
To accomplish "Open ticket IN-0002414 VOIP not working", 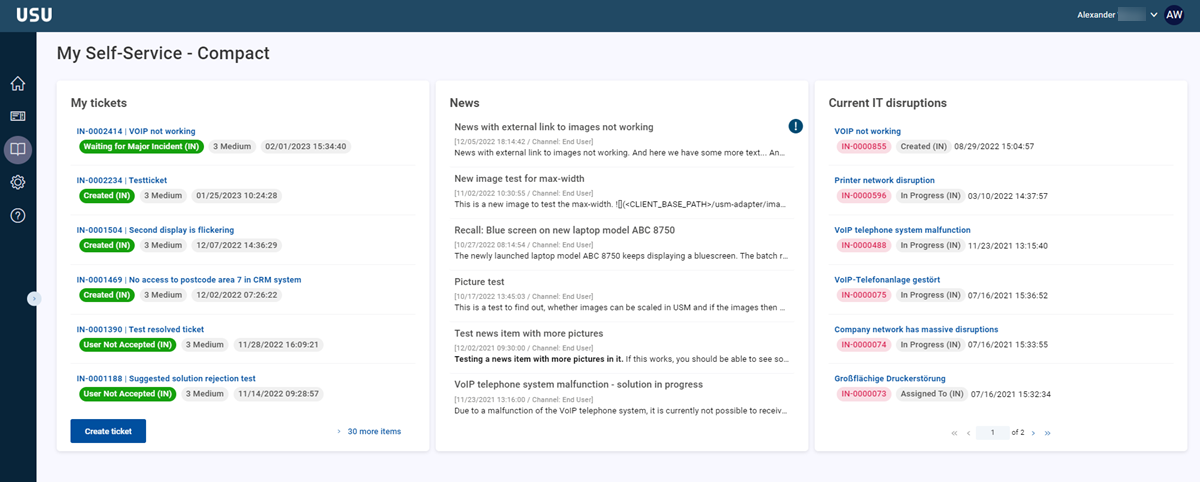I will [136, 131].
